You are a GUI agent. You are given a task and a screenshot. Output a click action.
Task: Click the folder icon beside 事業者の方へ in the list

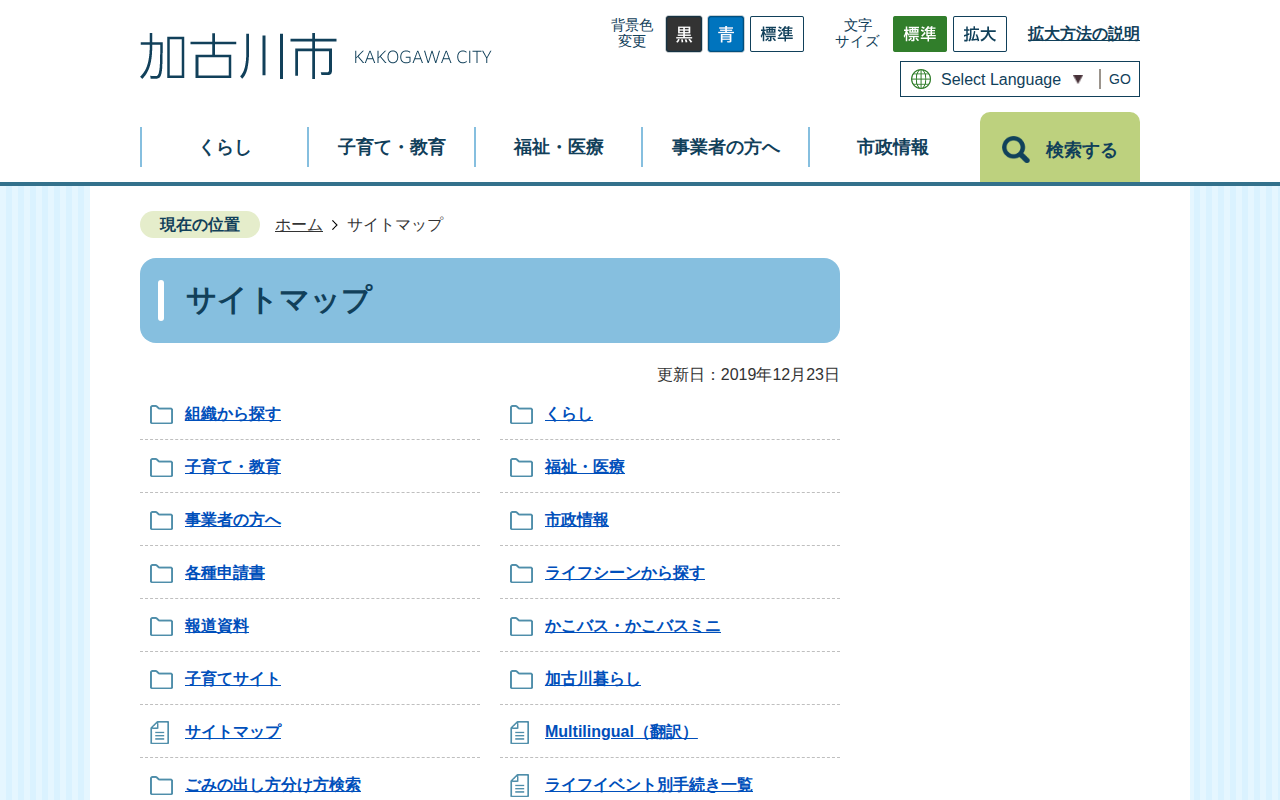(x=161, y=520)
